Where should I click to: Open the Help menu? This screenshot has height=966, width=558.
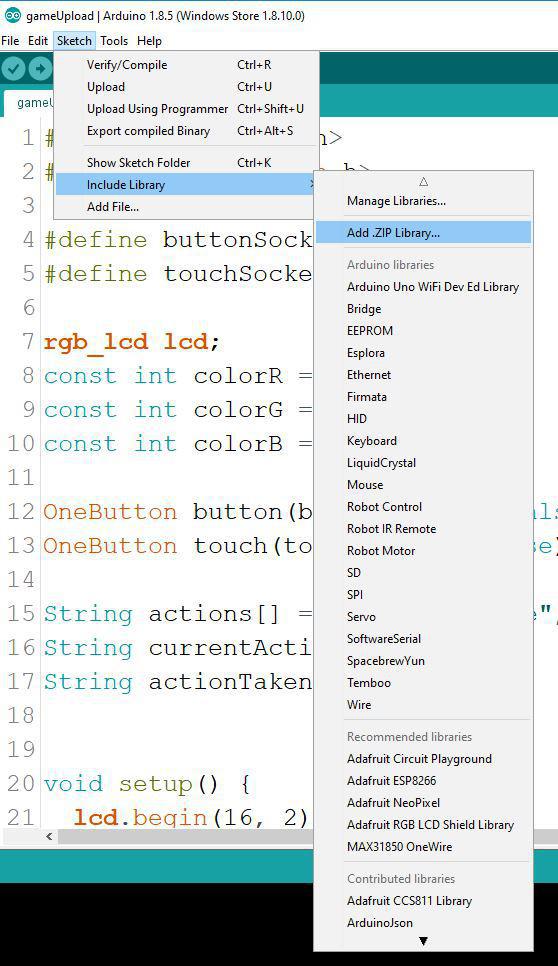point(149,41)
